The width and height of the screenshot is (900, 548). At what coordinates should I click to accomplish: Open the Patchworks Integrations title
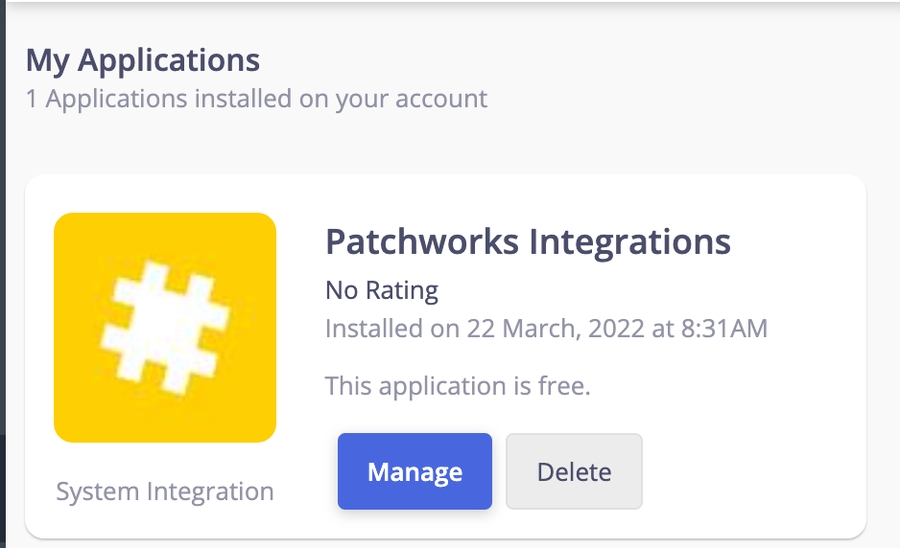click(528, 242)
